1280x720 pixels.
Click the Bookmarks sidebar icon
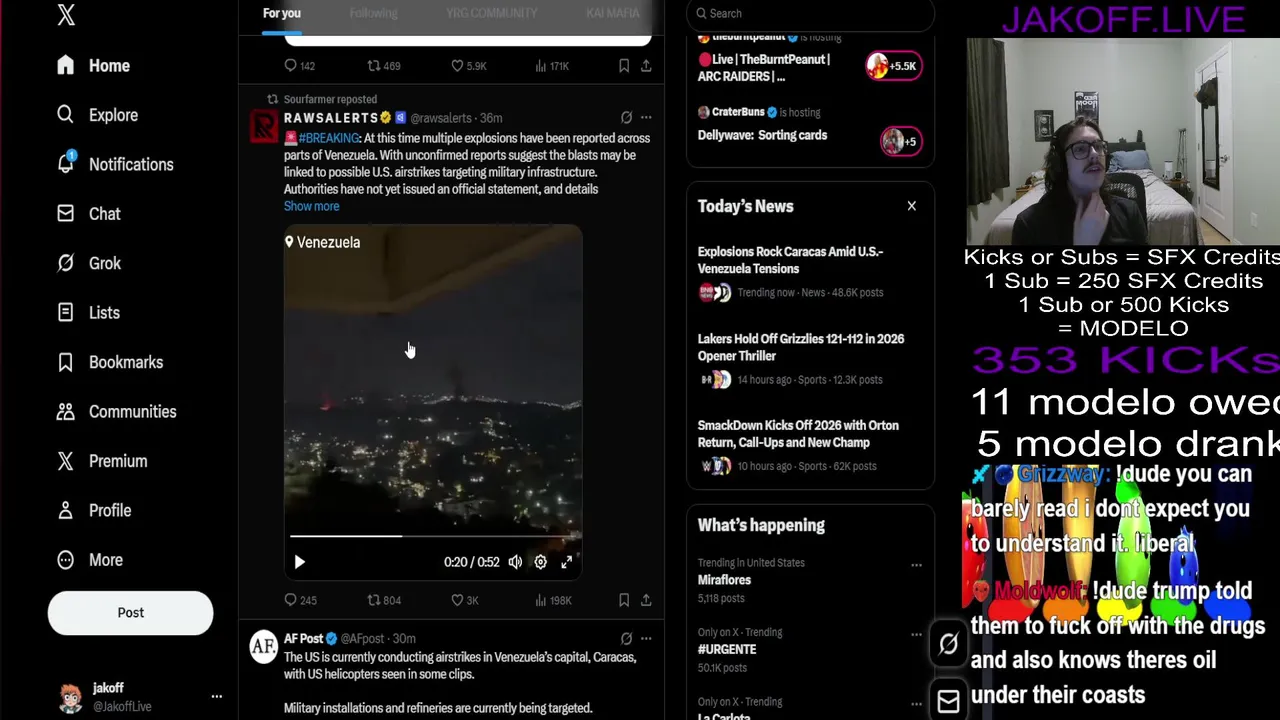tap(65, 362)
